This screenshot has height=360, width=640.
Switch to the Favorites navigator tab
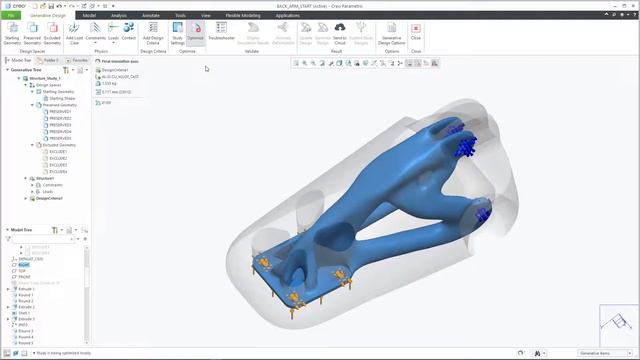click(x=77, y=60)
